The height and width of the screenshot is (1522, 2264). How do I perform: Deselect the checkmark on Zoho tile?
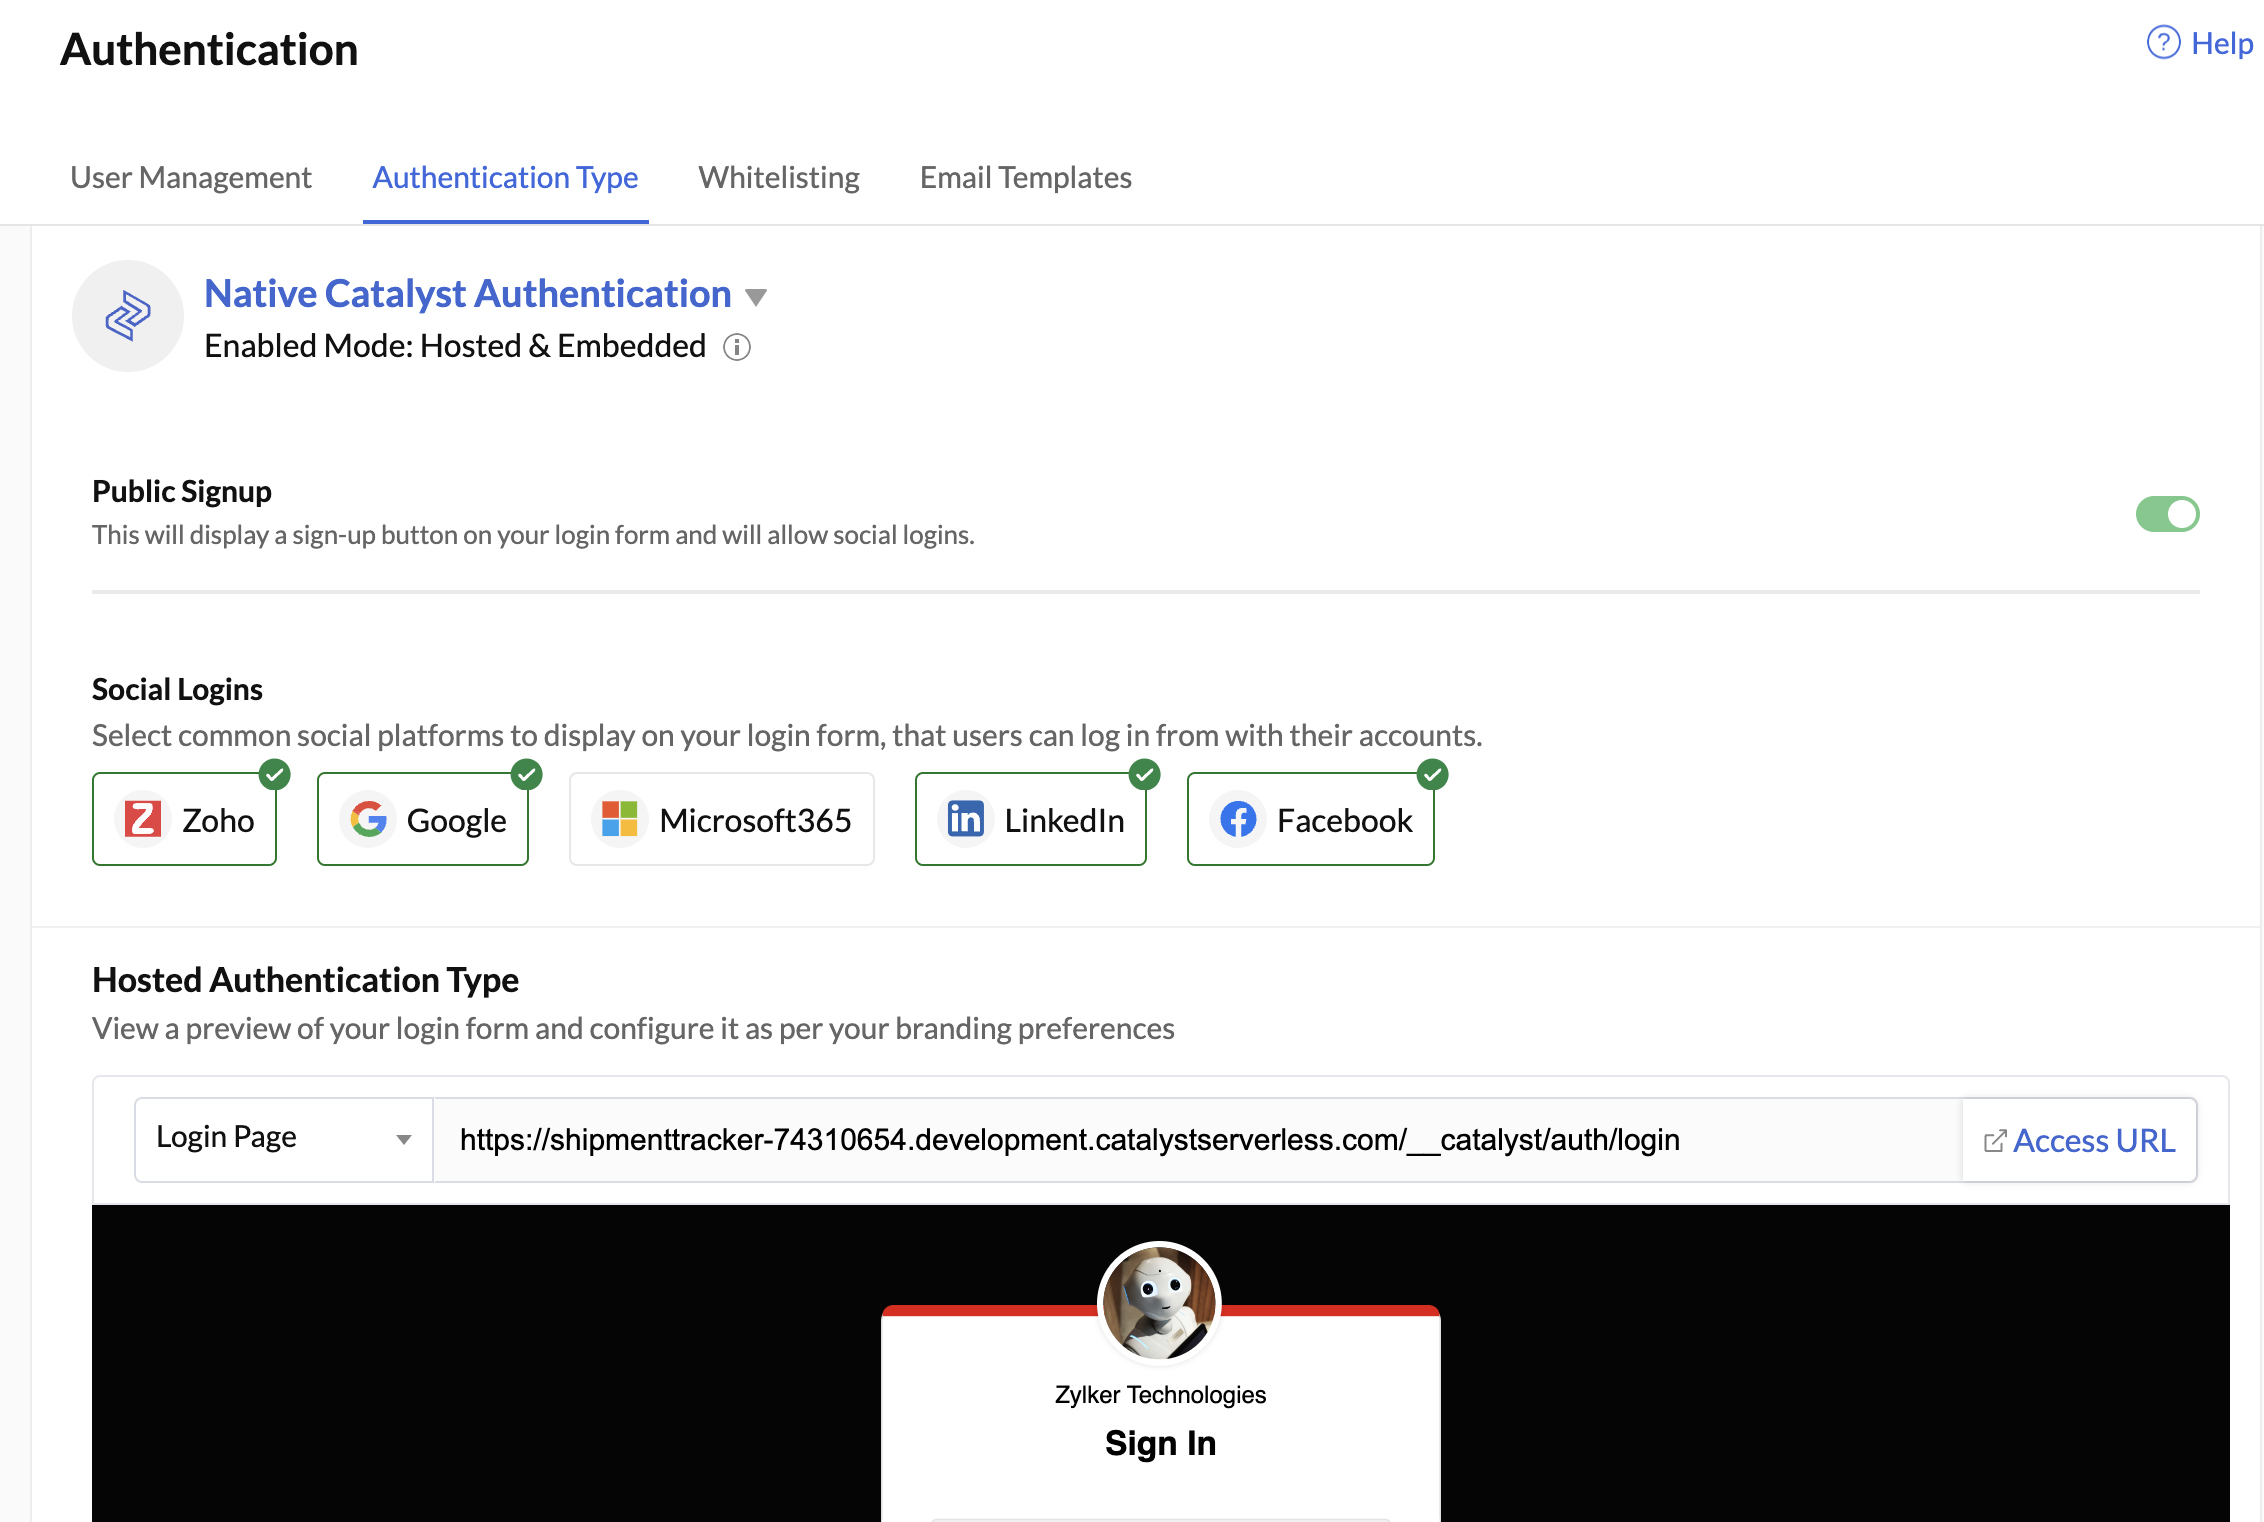click(274, 774)
